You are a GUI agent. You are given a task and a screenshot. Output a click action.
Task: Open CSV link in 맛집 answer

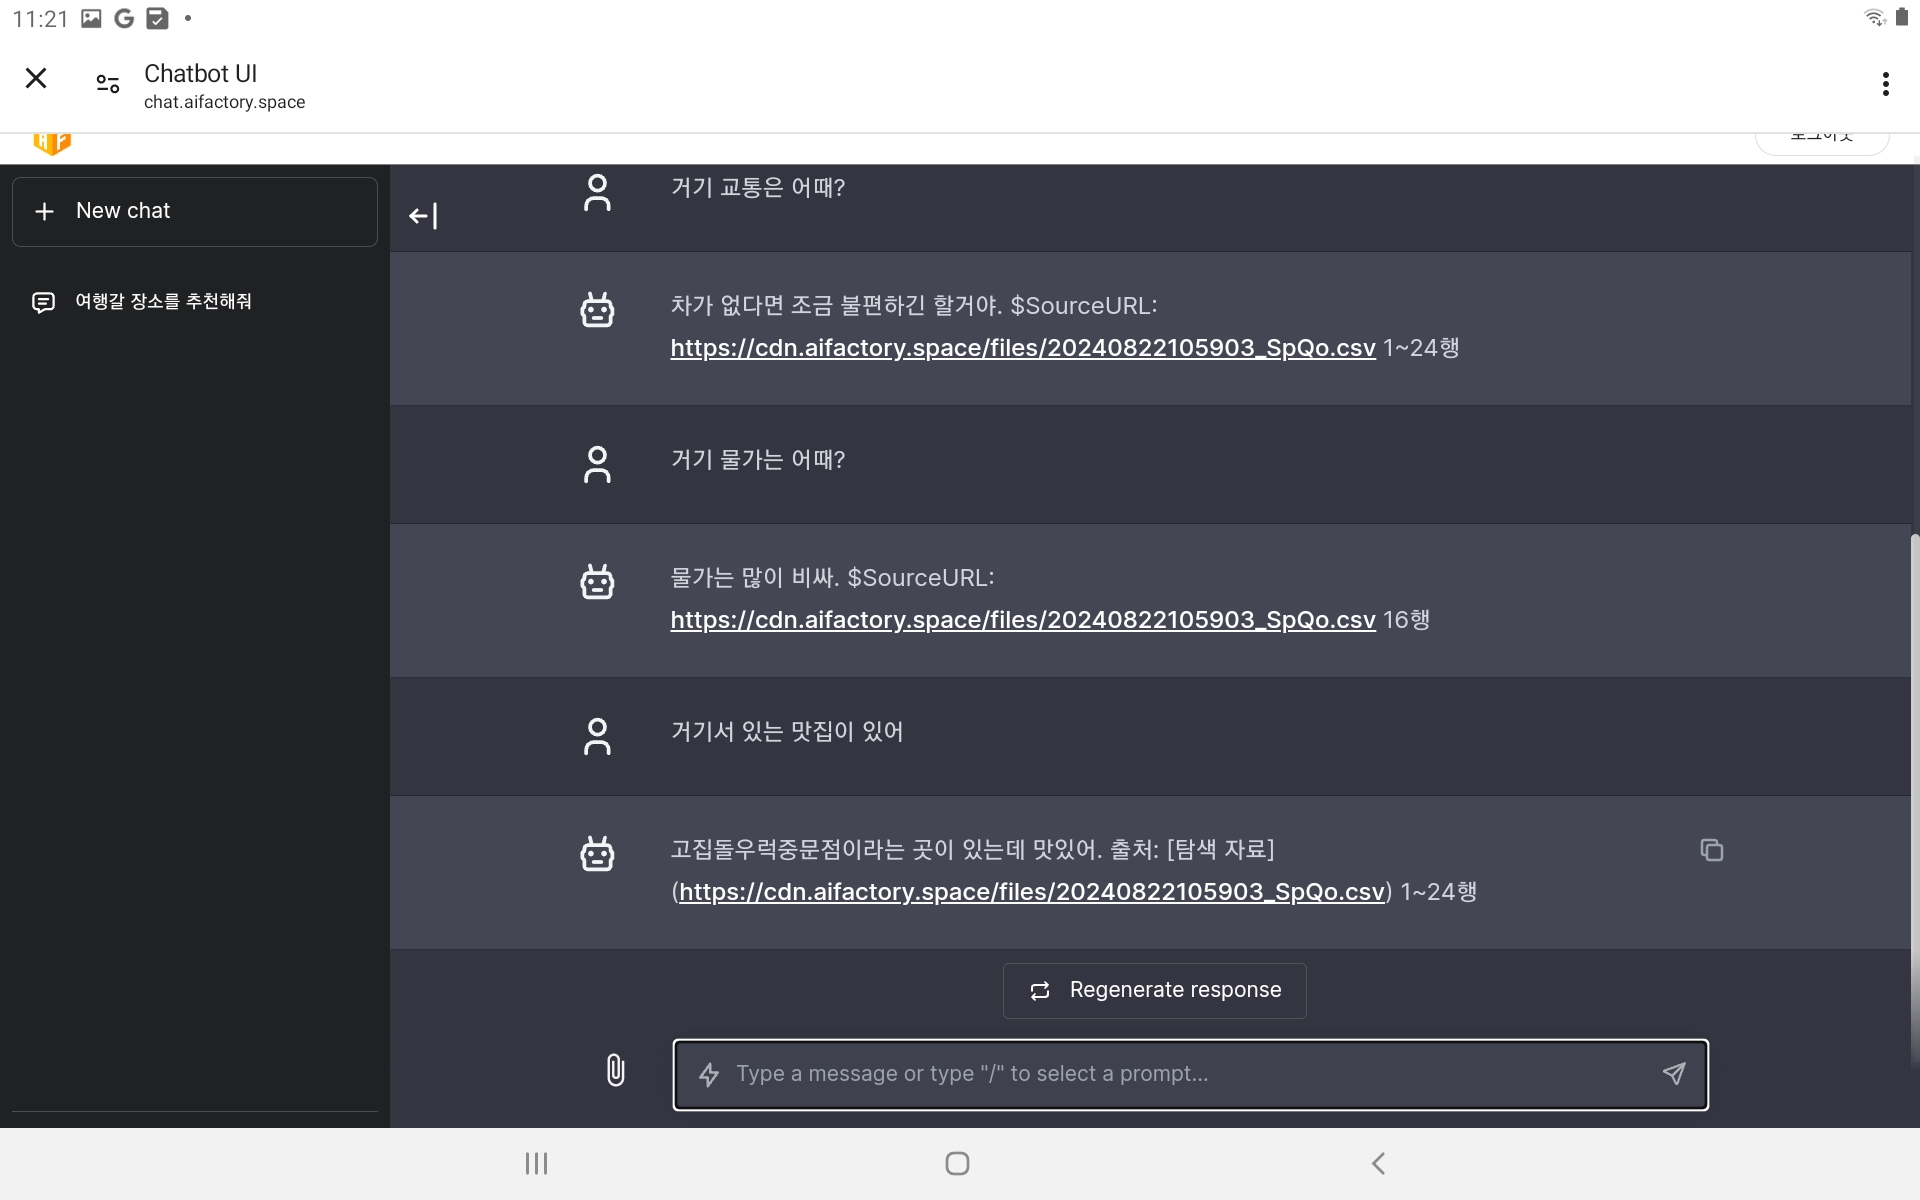click(1031, 892)
